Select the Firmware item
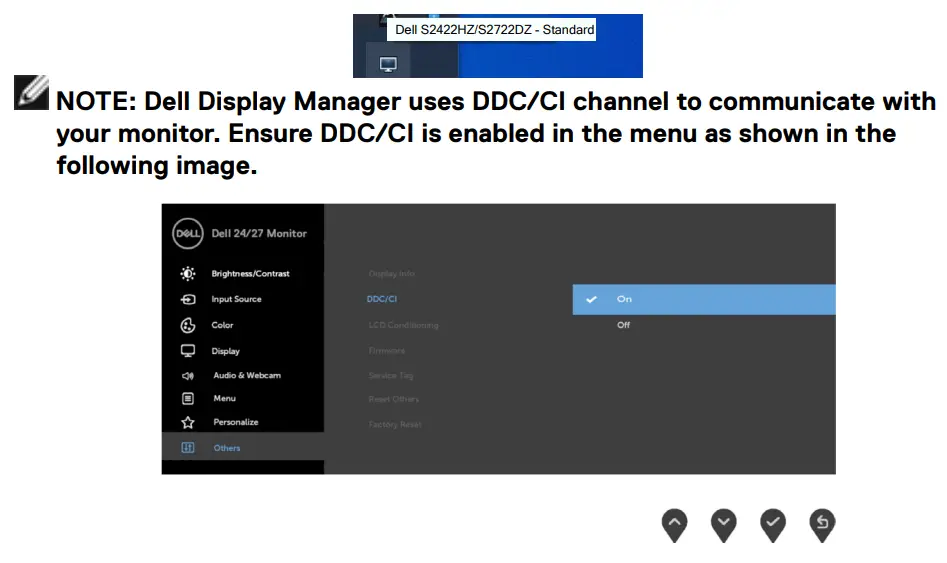The height and width of the screenshot is (563, 947). click(x=387, y=351)
